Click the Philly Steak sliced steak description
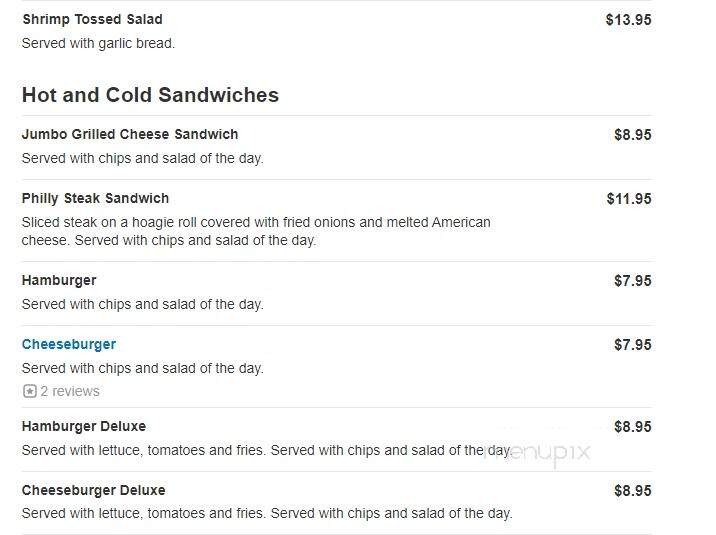The height and width of the screenshot is (535, 716). [x=256, y=231]
